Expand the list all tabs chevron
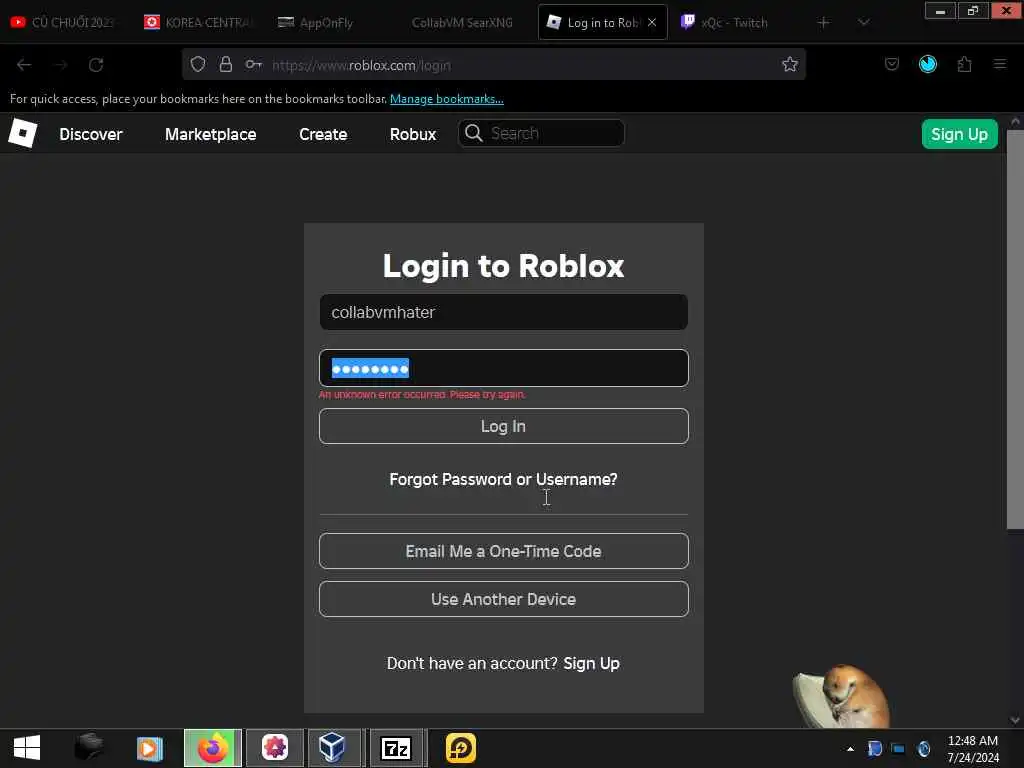1024x768 pixels. pos(863,22)
